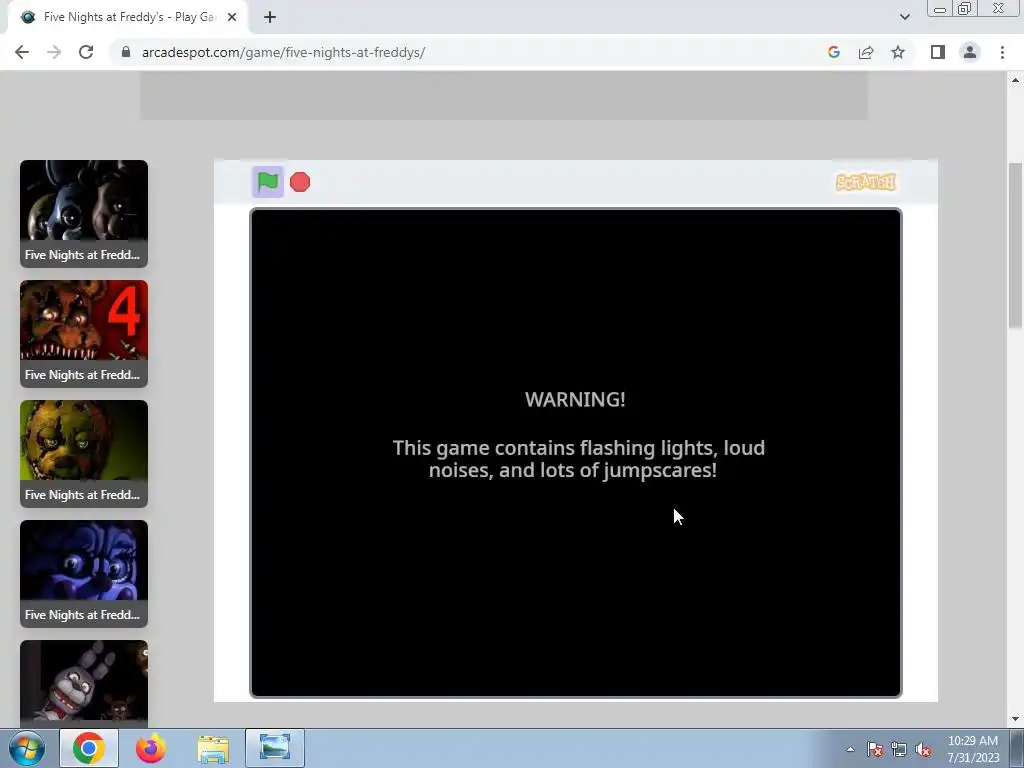Launch Firefox from the taskbar
Image resolution: width=1024 pixels, height=768 pixels.
150,748
